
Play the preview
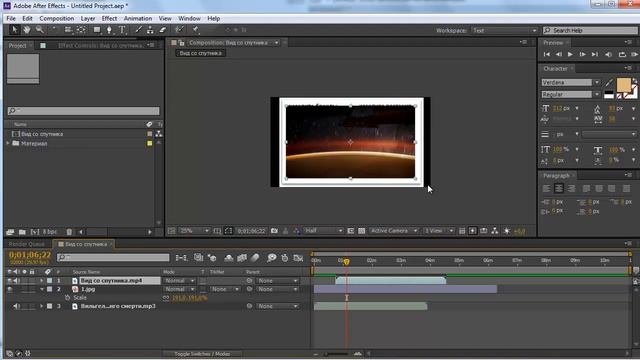pyautogui.click(x=570, y=54)
